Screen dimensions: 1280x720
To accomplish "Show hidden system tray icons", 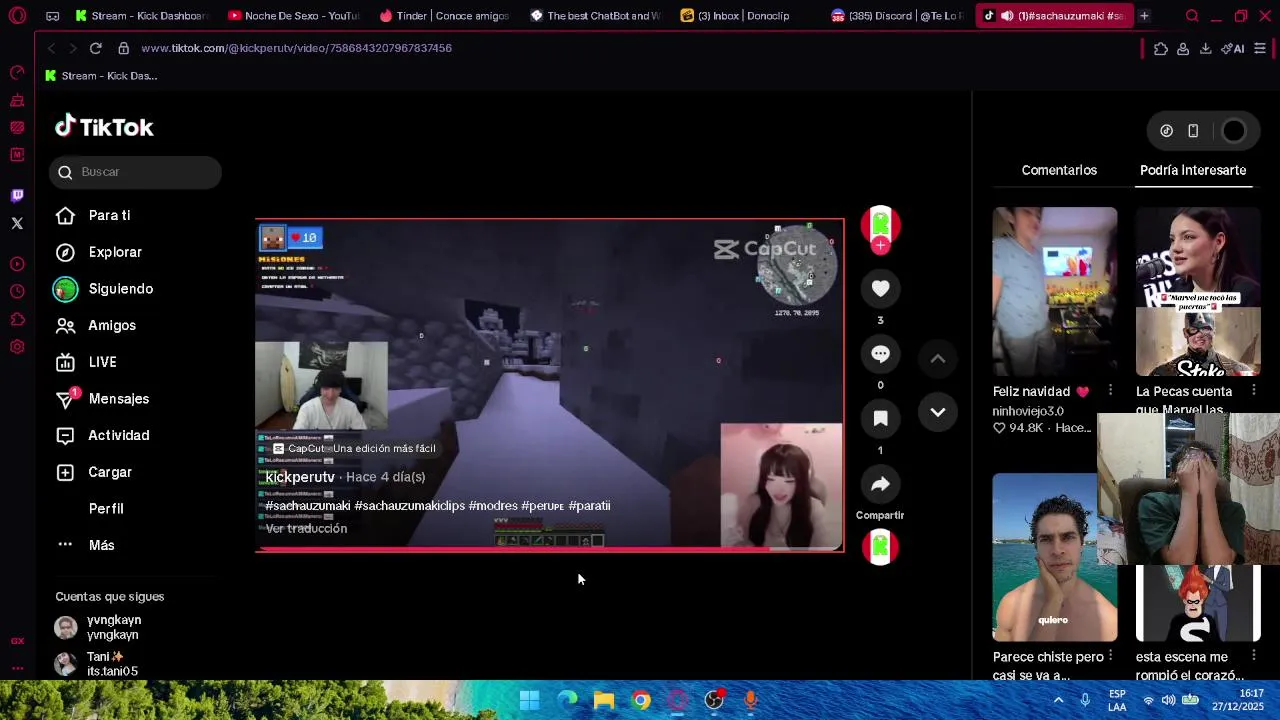I will (x=1058, y=700).
